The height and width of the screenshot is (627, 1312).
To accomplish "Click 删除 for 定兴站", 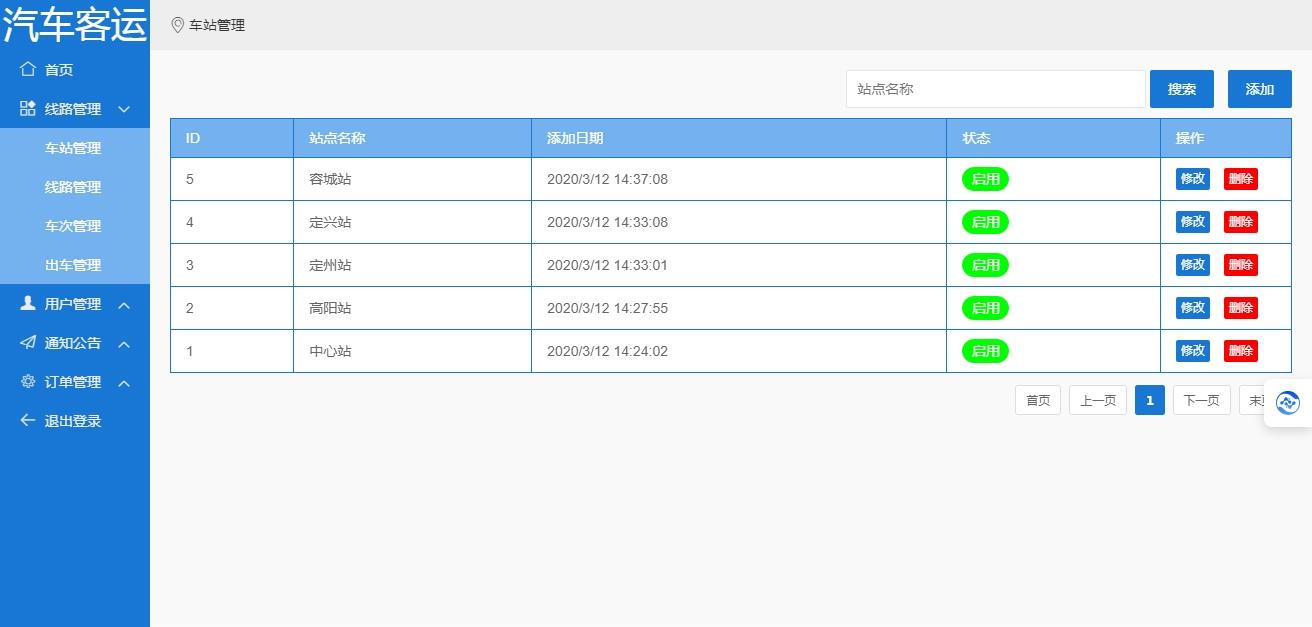I will [1241, 222].
